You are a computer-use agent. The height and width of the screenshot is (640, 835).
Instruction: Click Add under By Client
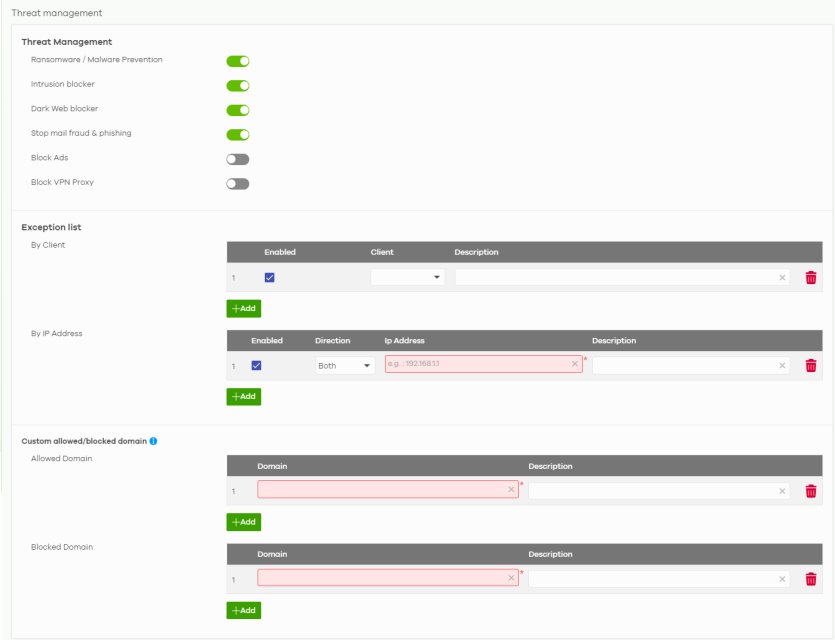[x=243, y=309]
